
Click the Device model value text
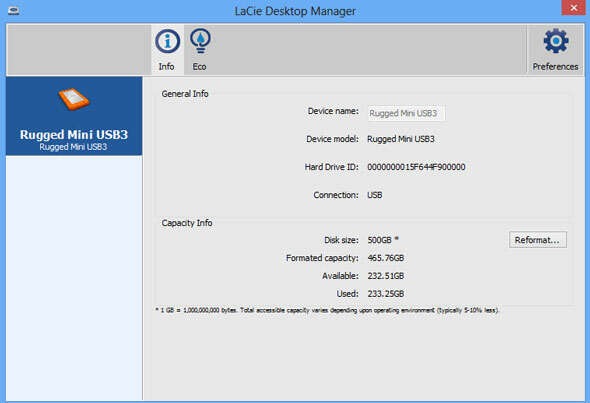pos(401,139)
